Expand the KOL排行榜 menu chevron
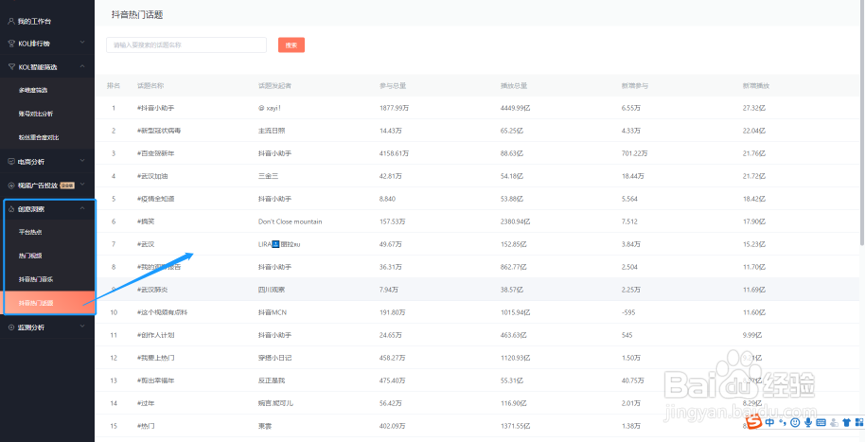The width and height of the screenshot is (865, 442). pos(82,42)
